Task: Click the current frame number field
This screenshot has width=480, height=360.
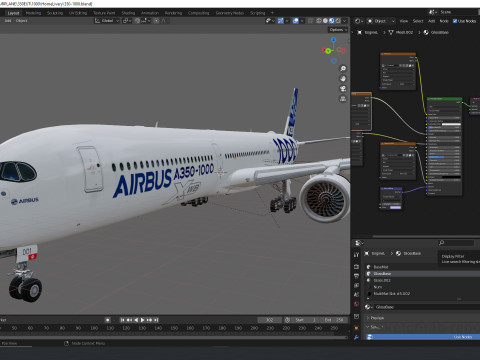Action: pyautogui.click(x=269, y=320)
